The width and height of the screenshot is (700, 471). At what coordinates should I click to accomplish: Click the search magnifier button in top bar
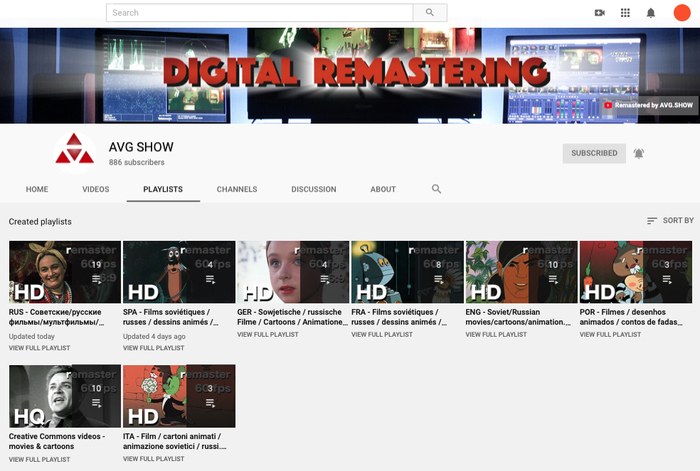click(429, 13)
